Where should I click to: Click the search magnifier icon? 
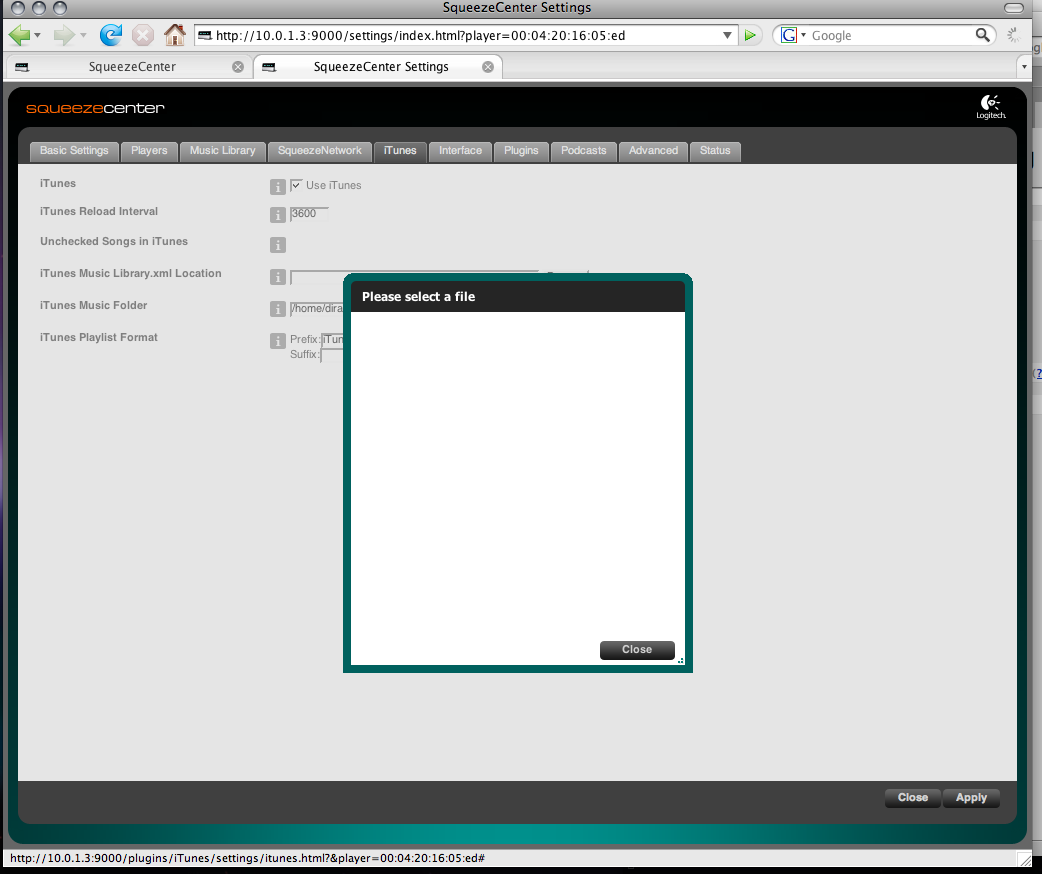(984, 35)
